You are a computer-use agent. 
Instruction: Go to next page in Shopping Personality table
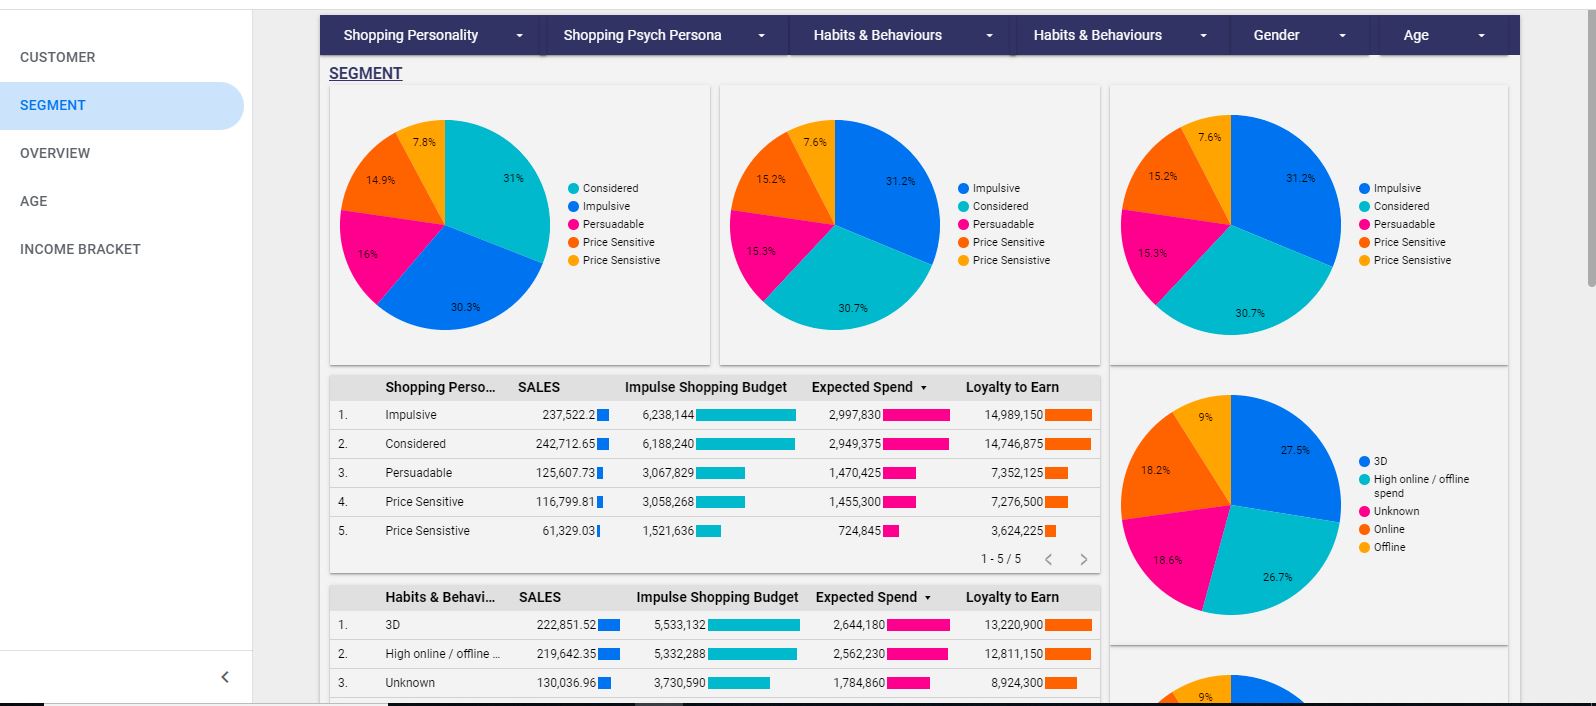click(1083, 559)
